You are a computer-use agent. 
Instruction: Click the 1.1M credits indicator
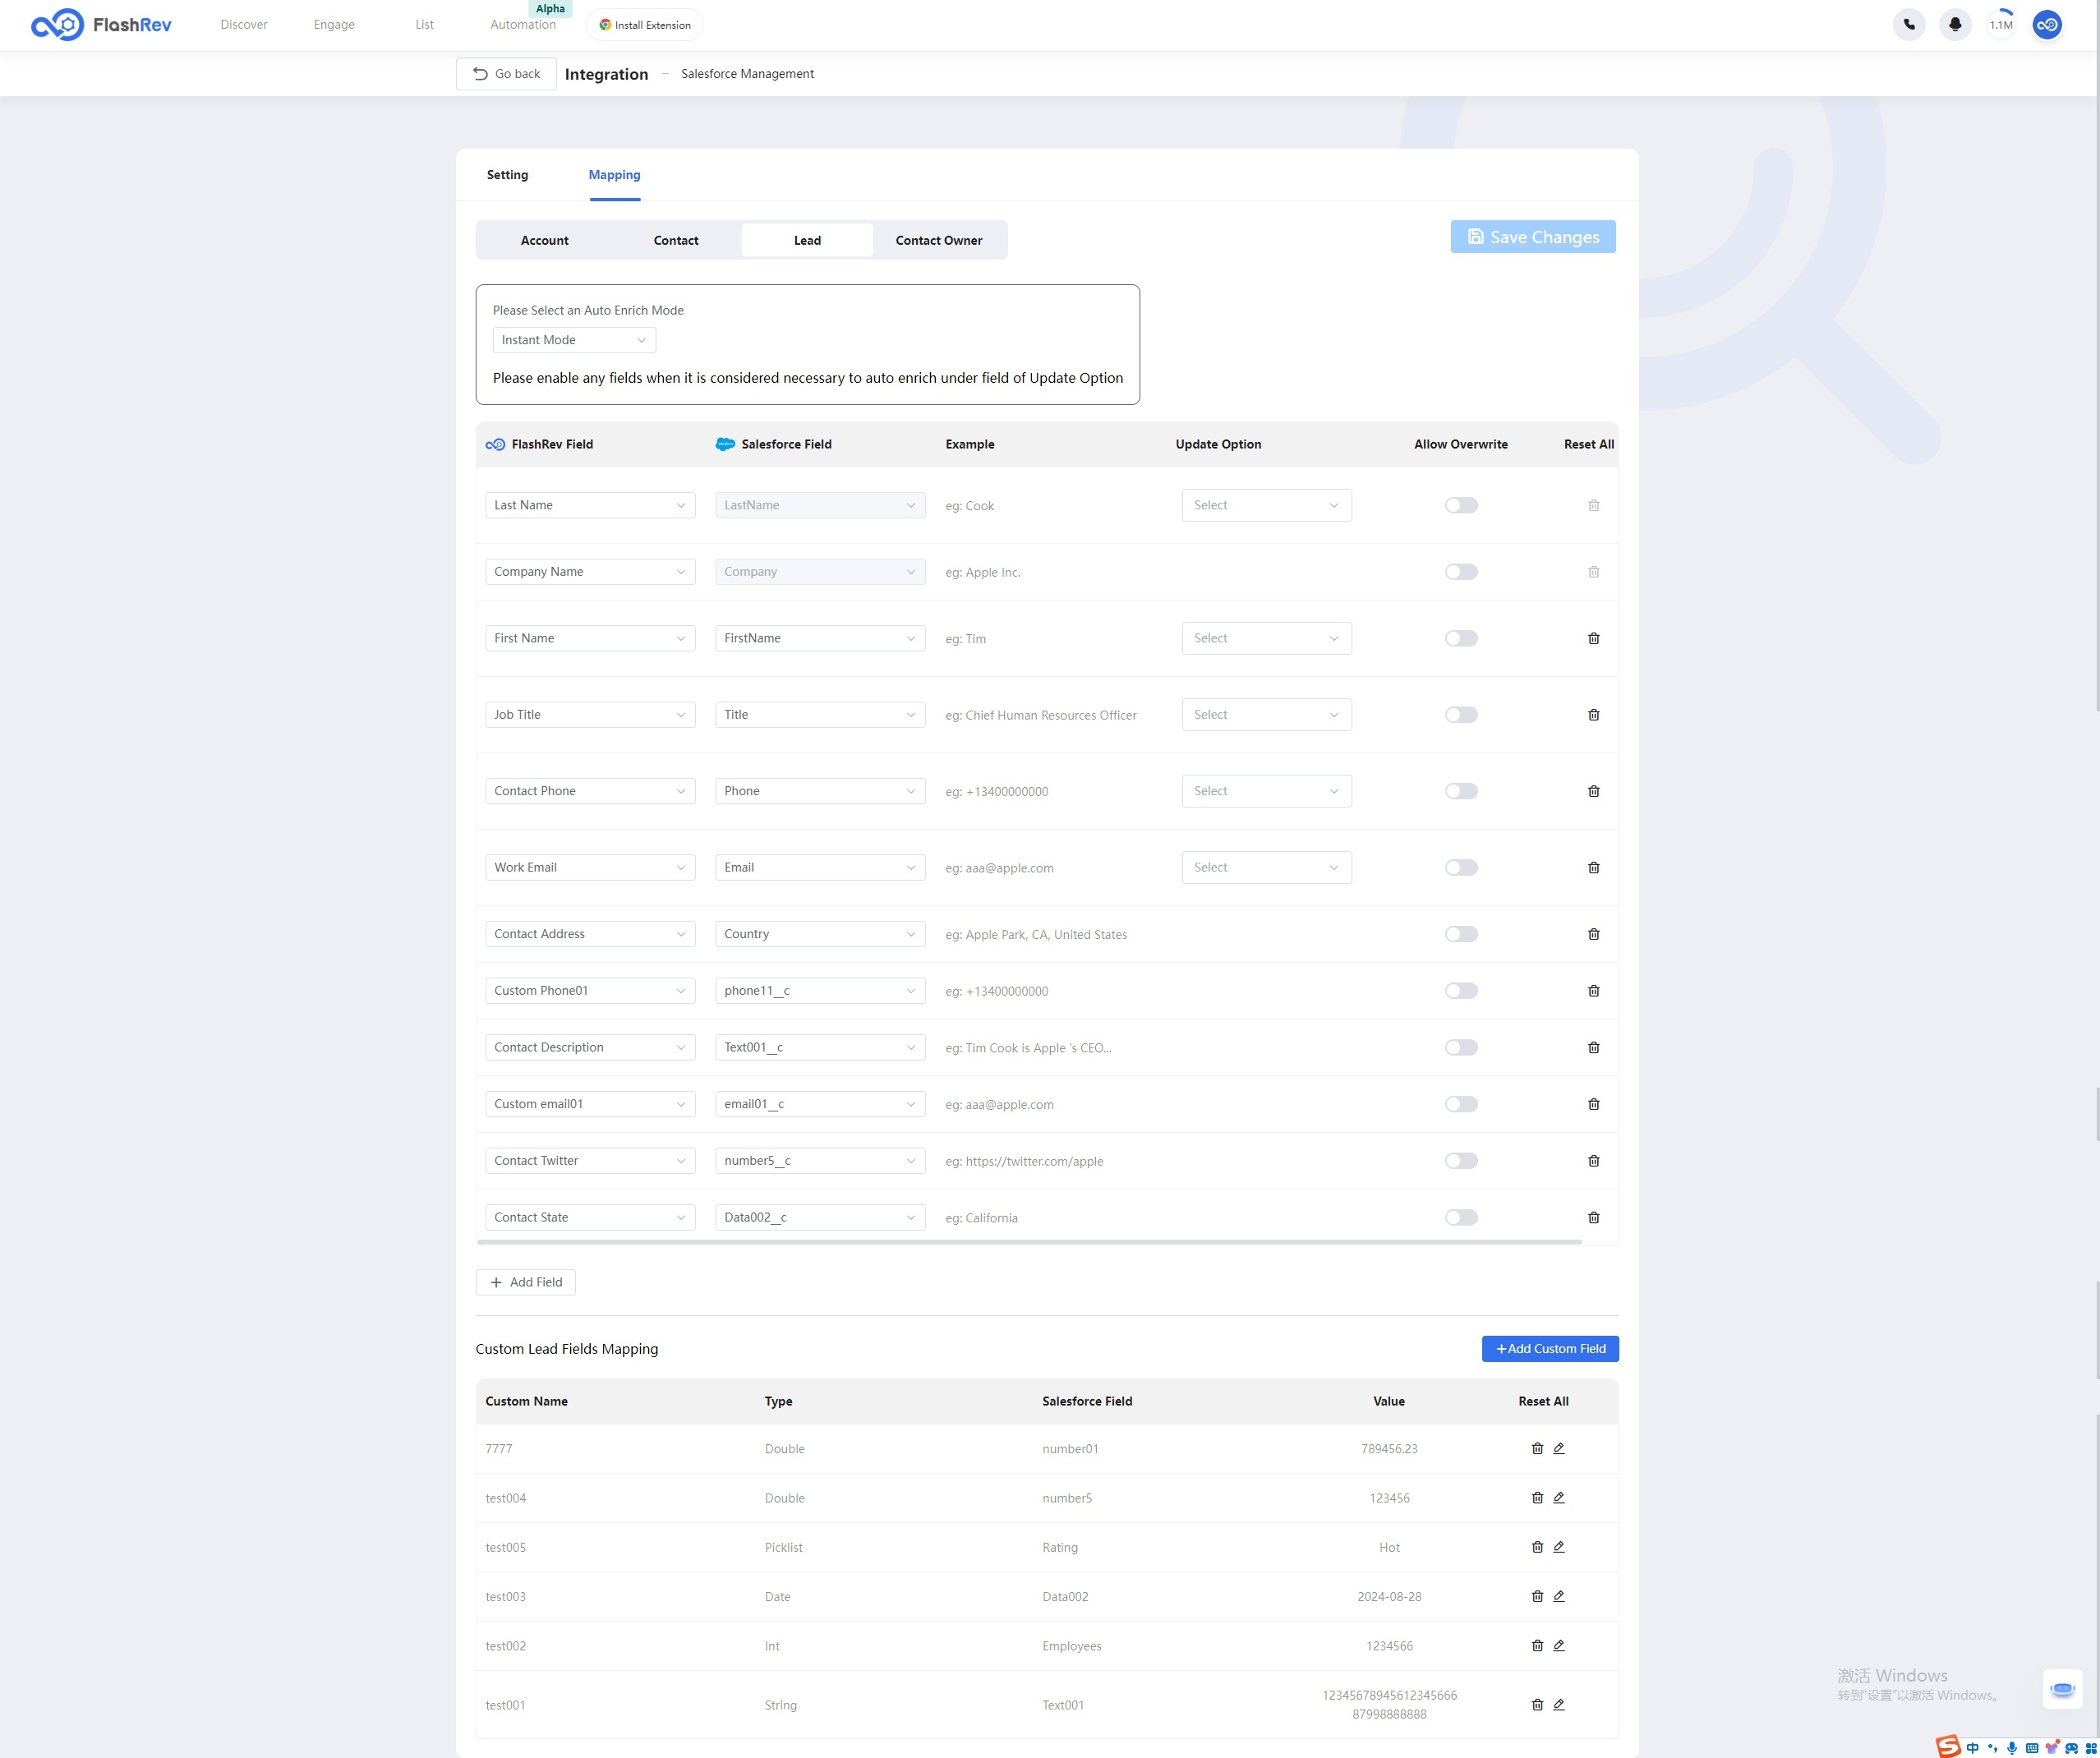tap(2001, 25)
